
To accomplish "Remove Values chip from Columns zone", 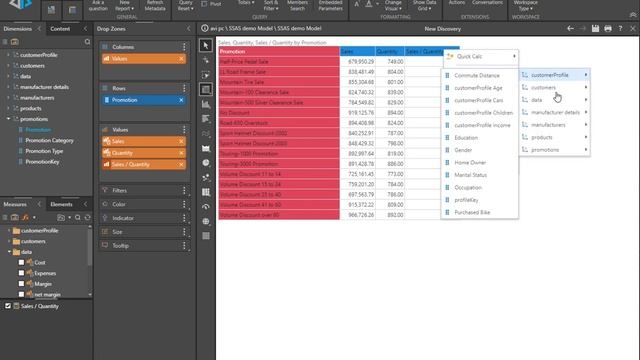I will 181,59.
